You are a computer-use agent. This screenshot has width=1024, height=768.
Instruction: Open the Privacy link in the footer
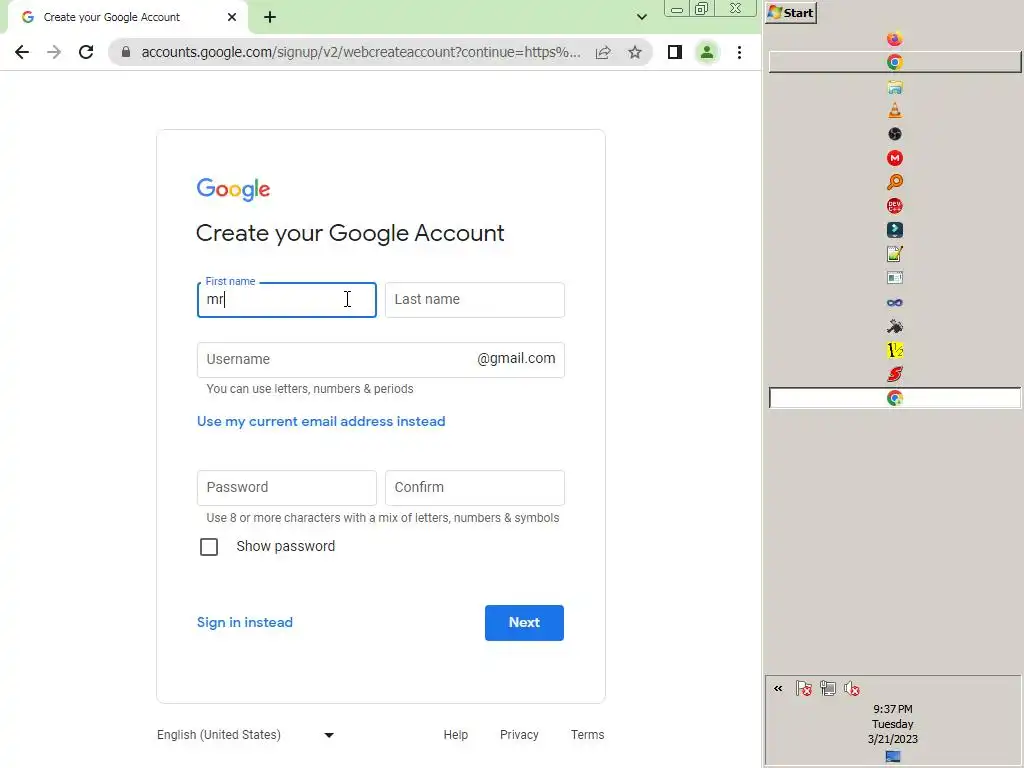pyautogui.click(x=519, y=735)
